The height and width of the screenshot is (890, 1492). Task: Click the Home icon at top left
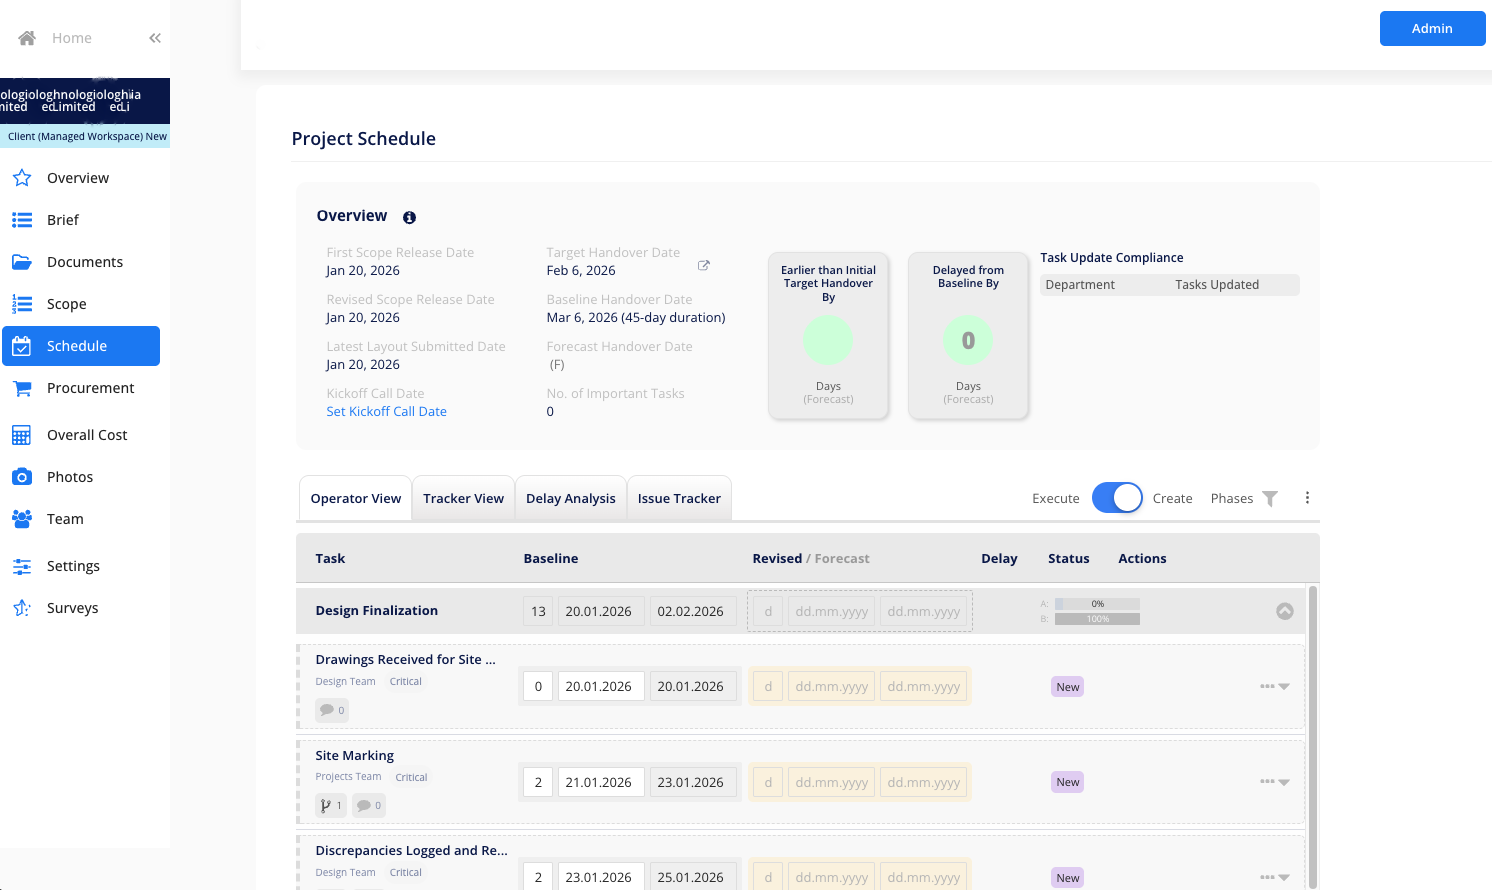point(24,37)
